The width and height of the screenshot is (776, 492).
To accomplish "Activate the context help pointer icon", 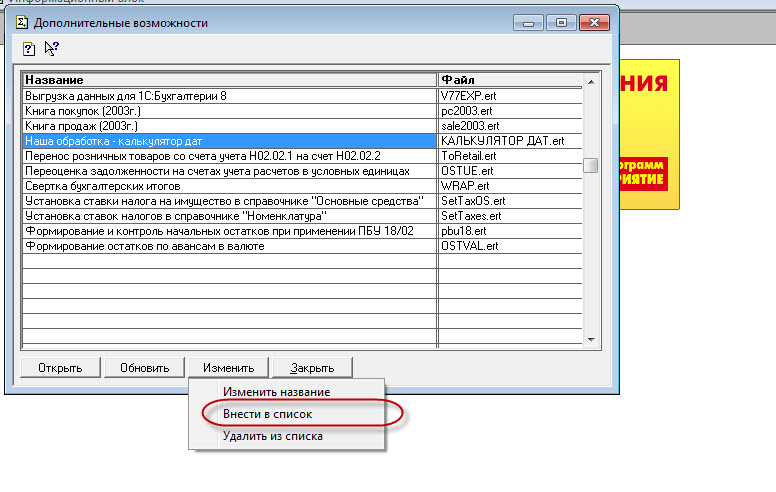I will click(51, 48).
